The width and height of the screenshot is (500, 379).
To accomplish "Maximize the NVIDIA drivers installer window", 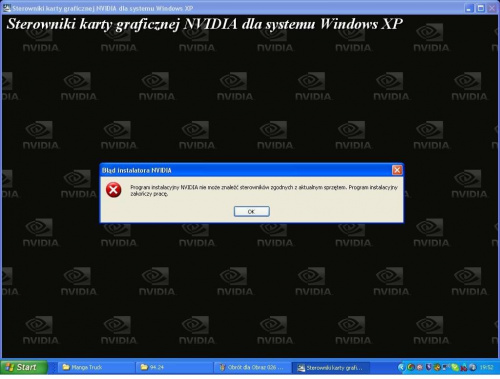I will click(x=481, y=9).
